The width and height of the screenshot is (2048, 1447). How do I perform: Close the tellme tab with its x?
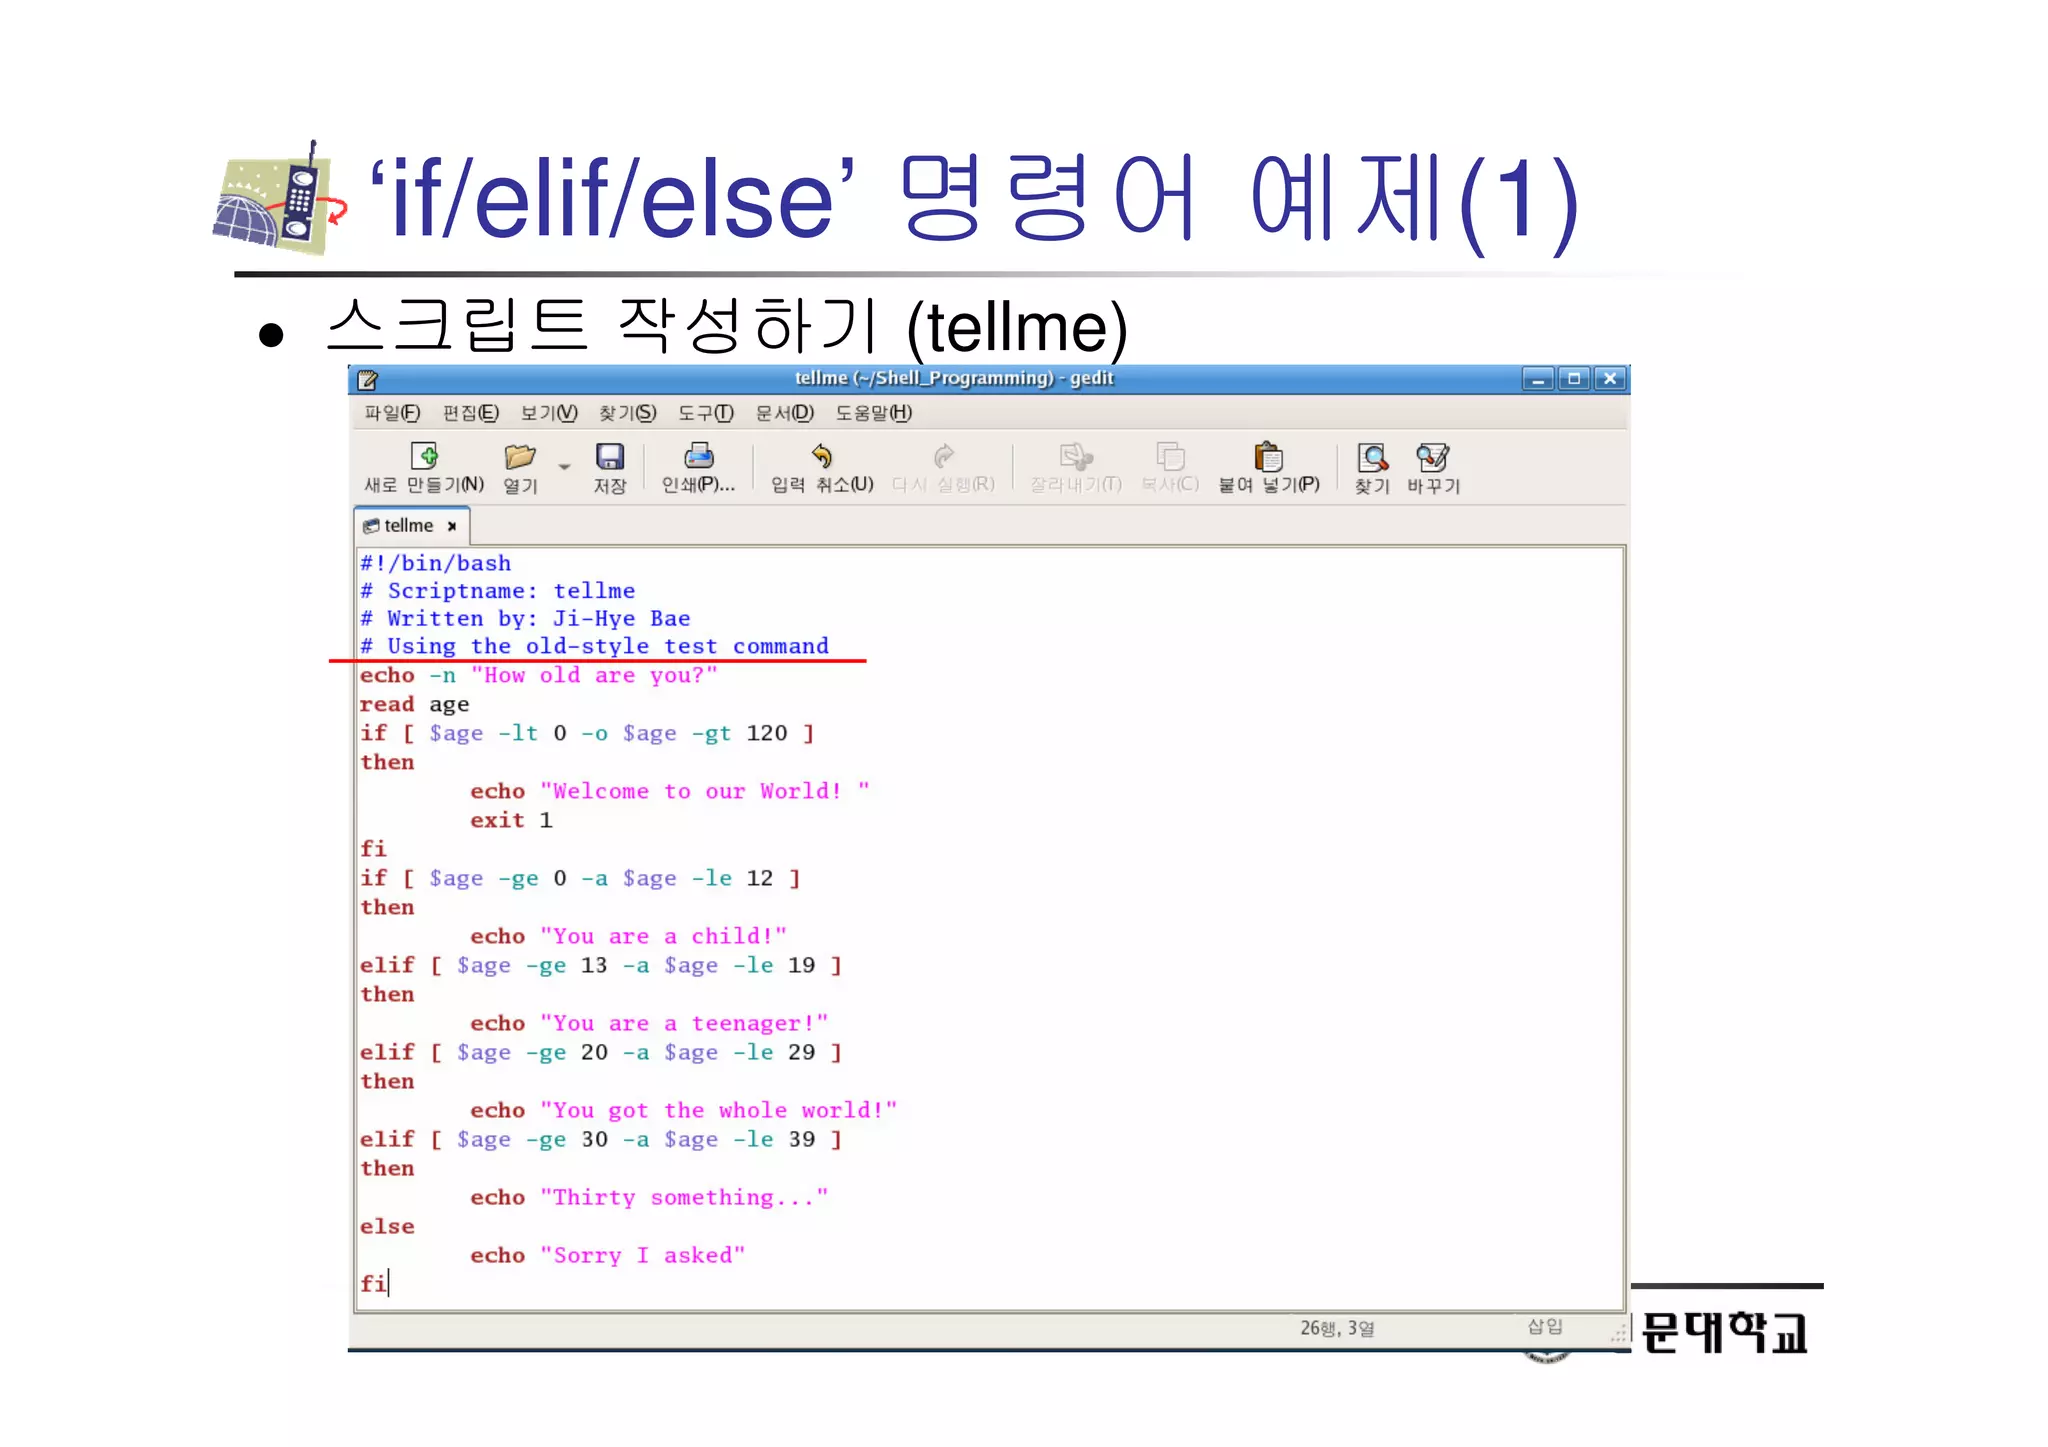point(452,526)
